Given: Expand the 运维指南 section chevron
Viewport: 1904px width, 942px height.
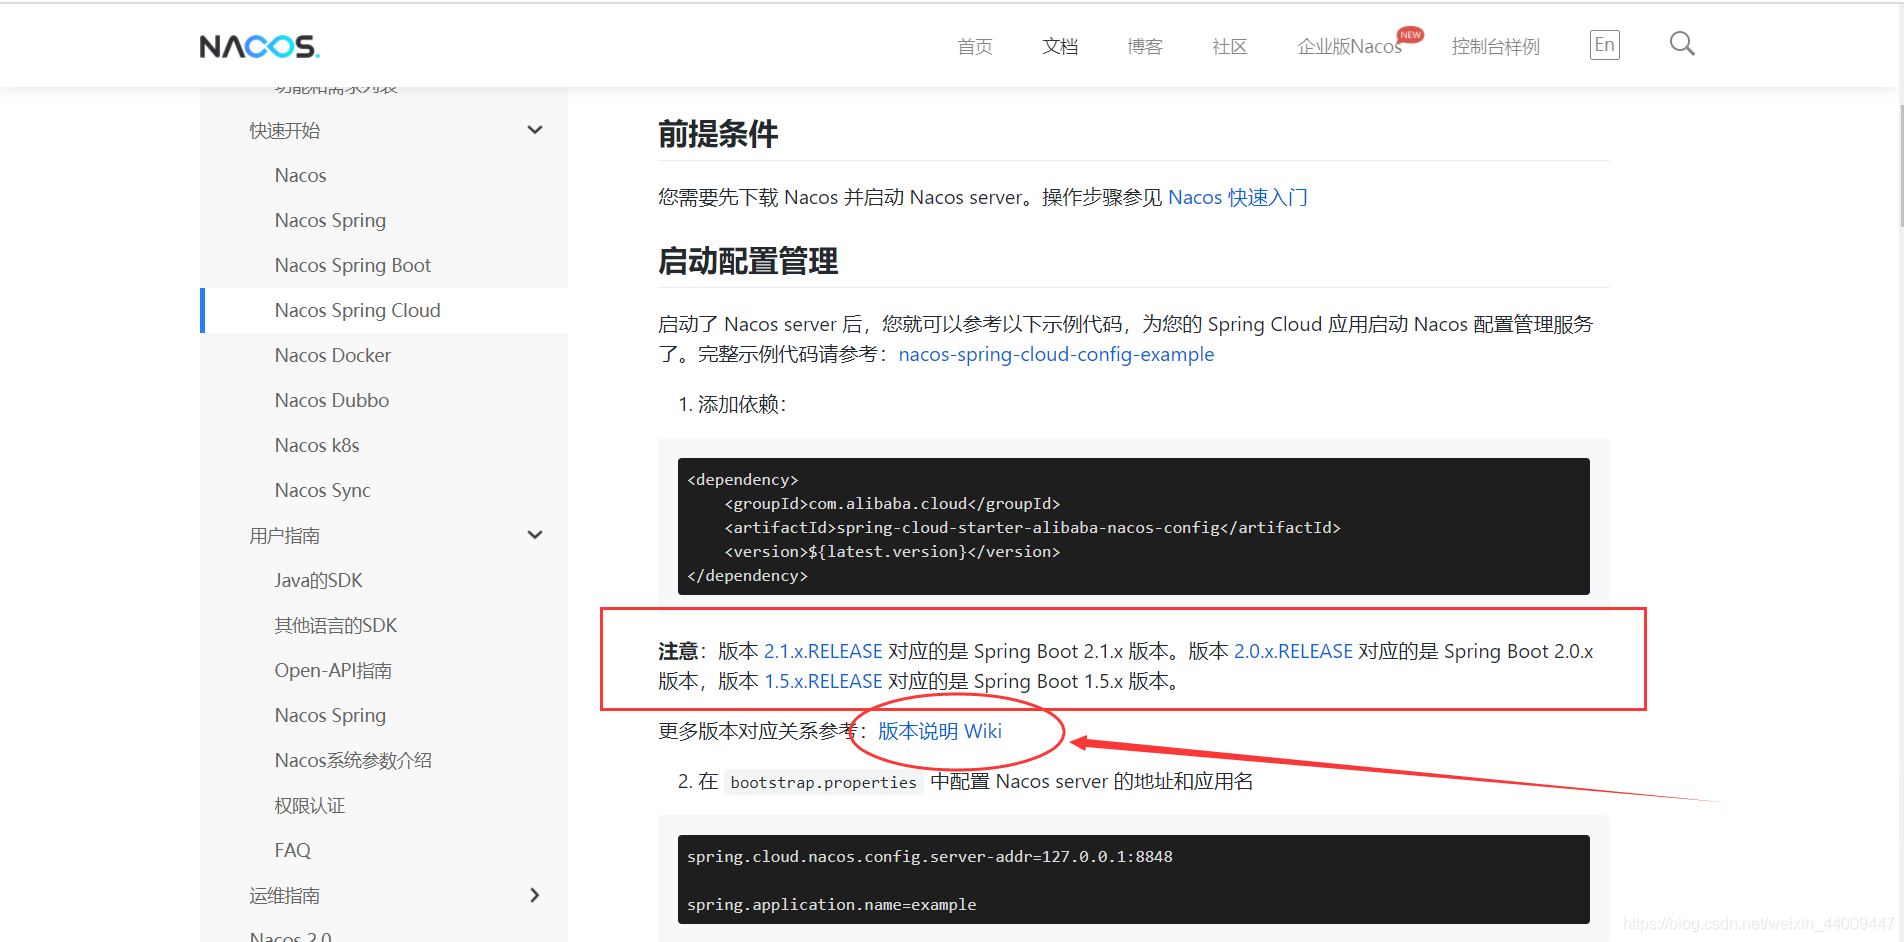Looking at the screenshot, I should pos(535,895).
